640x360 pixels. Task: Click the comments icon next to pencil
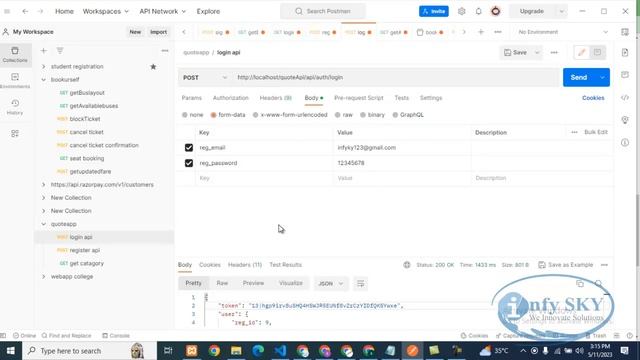pyautogui.click(x=597, y=52)
